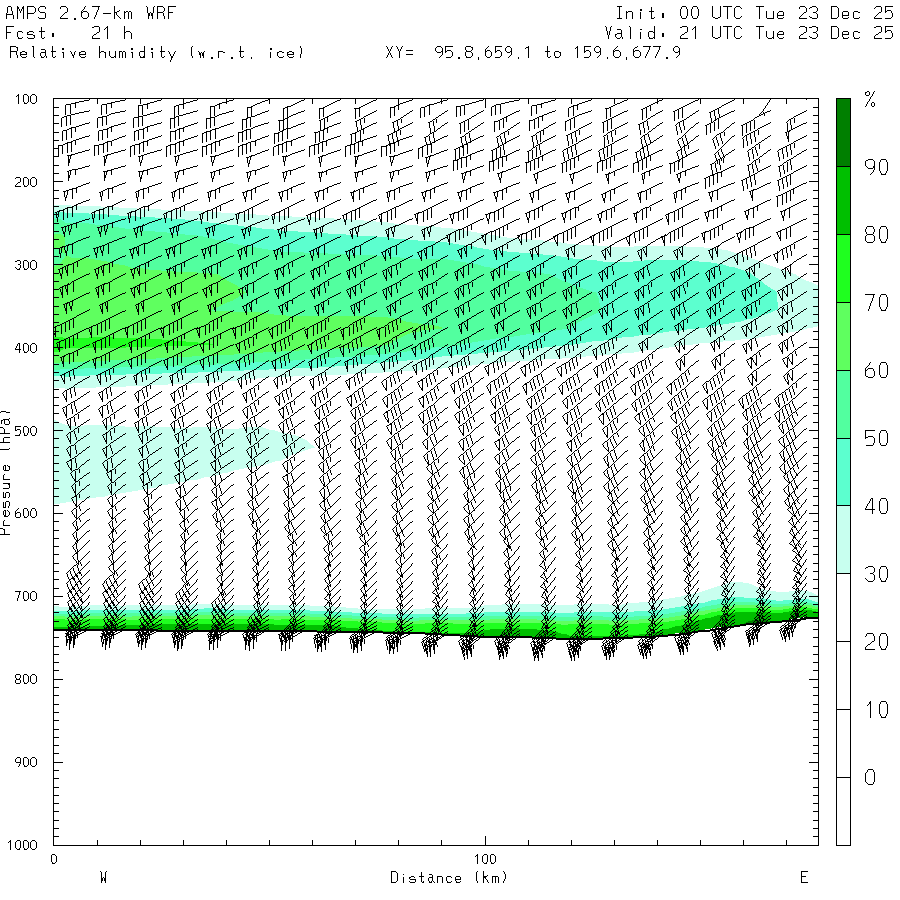Click the darkest green swatch above 90
Screen dimensions: 900x900
coord(844,131)
